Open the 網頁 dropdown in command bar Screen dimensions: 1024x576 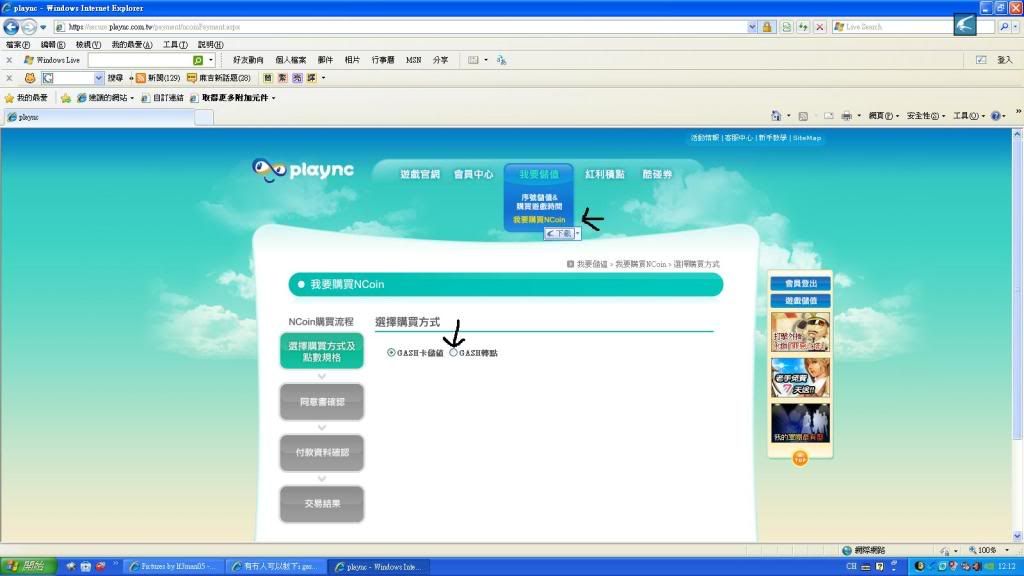883,116
